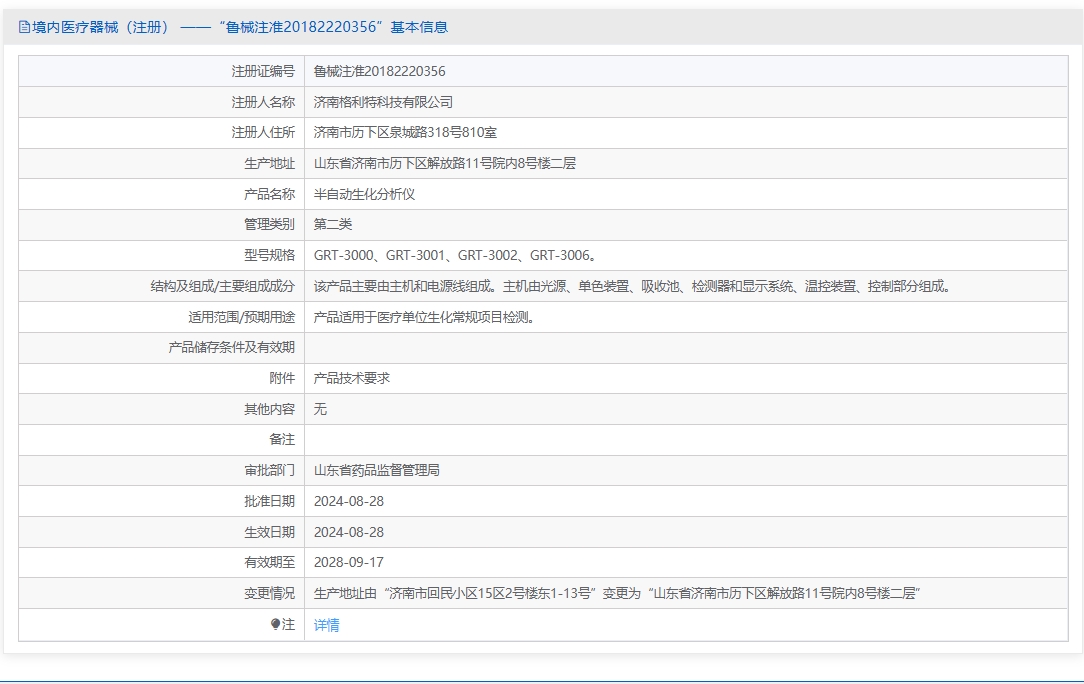This screenshot has height=684, width=1084.
Task: Select expiry date 2028-09-17
Action: [x=348, y=562]
